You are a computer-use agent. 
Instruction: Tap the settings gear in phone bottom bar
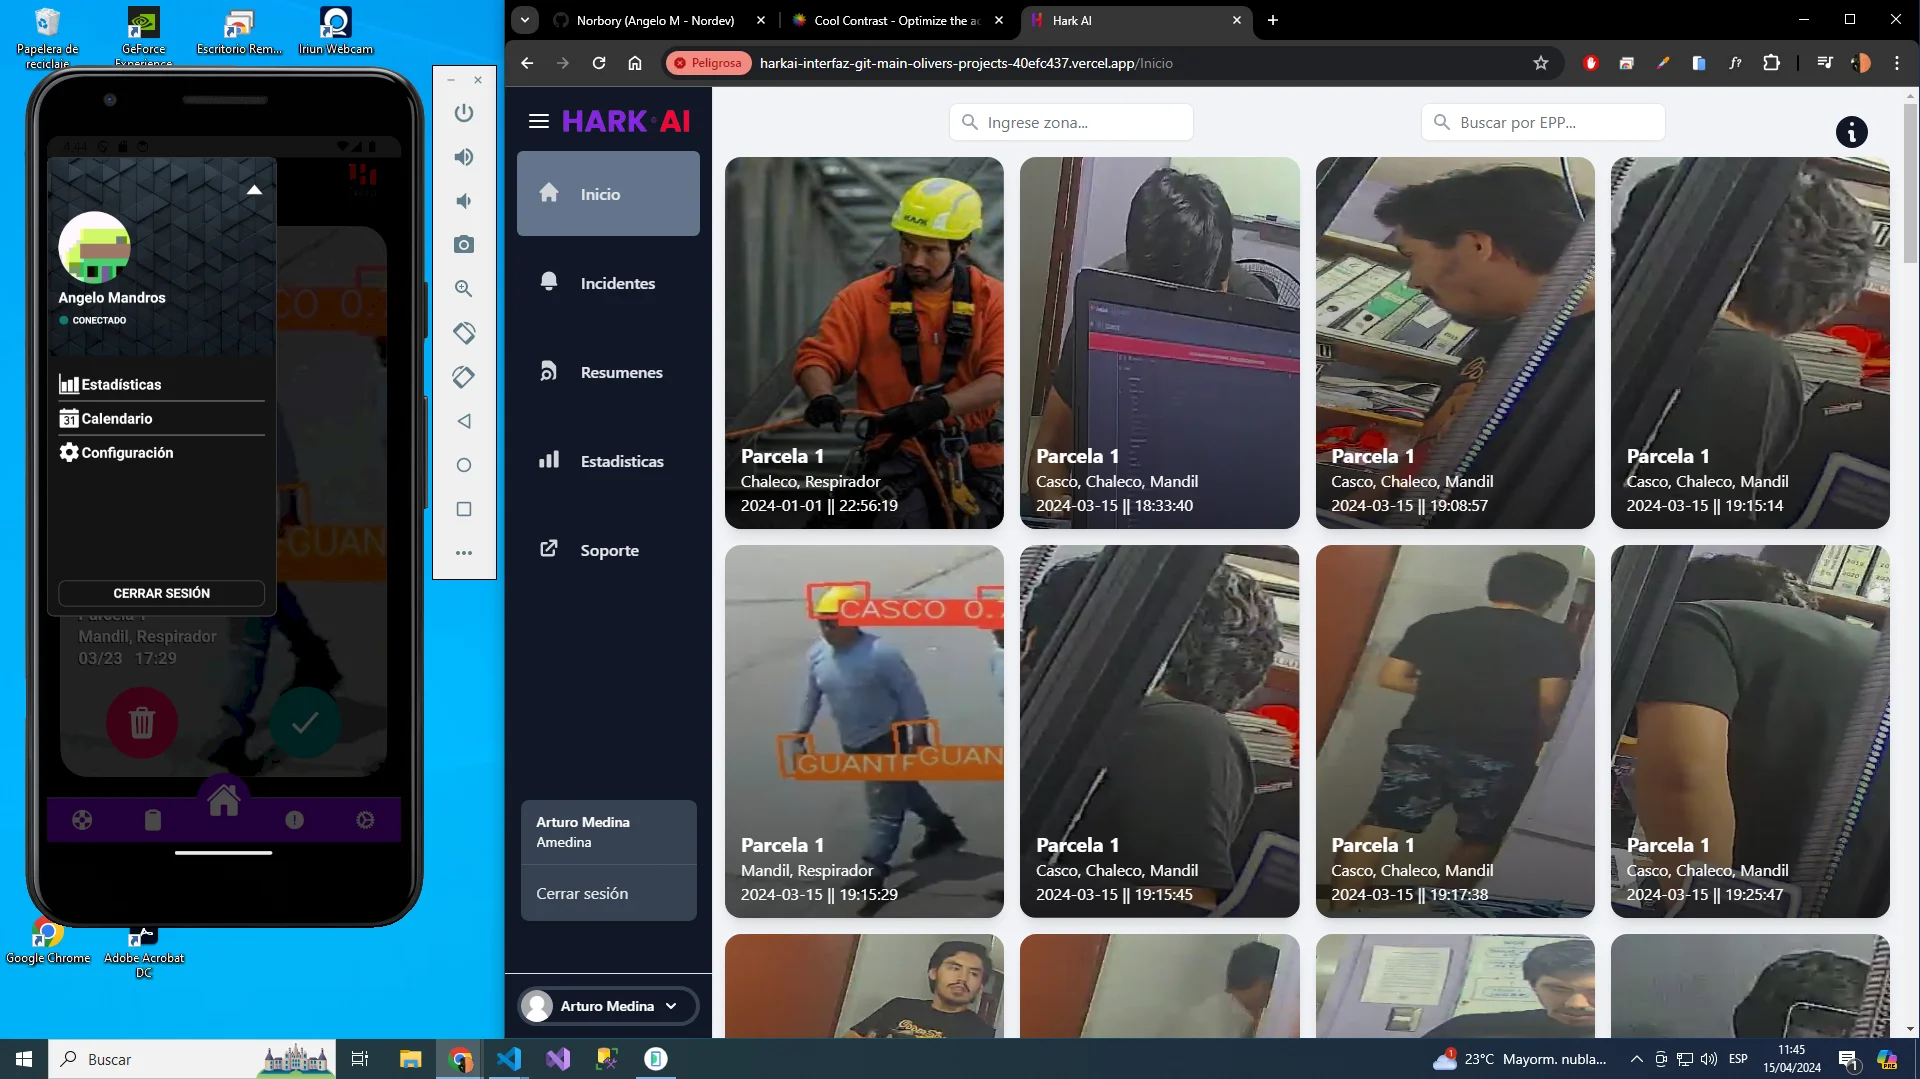(x=365, y=820)
